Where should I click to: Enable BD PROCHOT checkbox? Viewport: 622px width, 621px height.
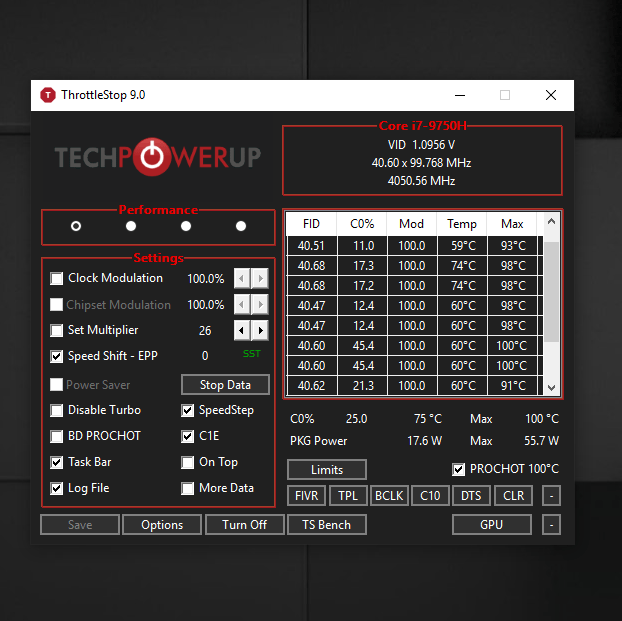tap(56, 436)
